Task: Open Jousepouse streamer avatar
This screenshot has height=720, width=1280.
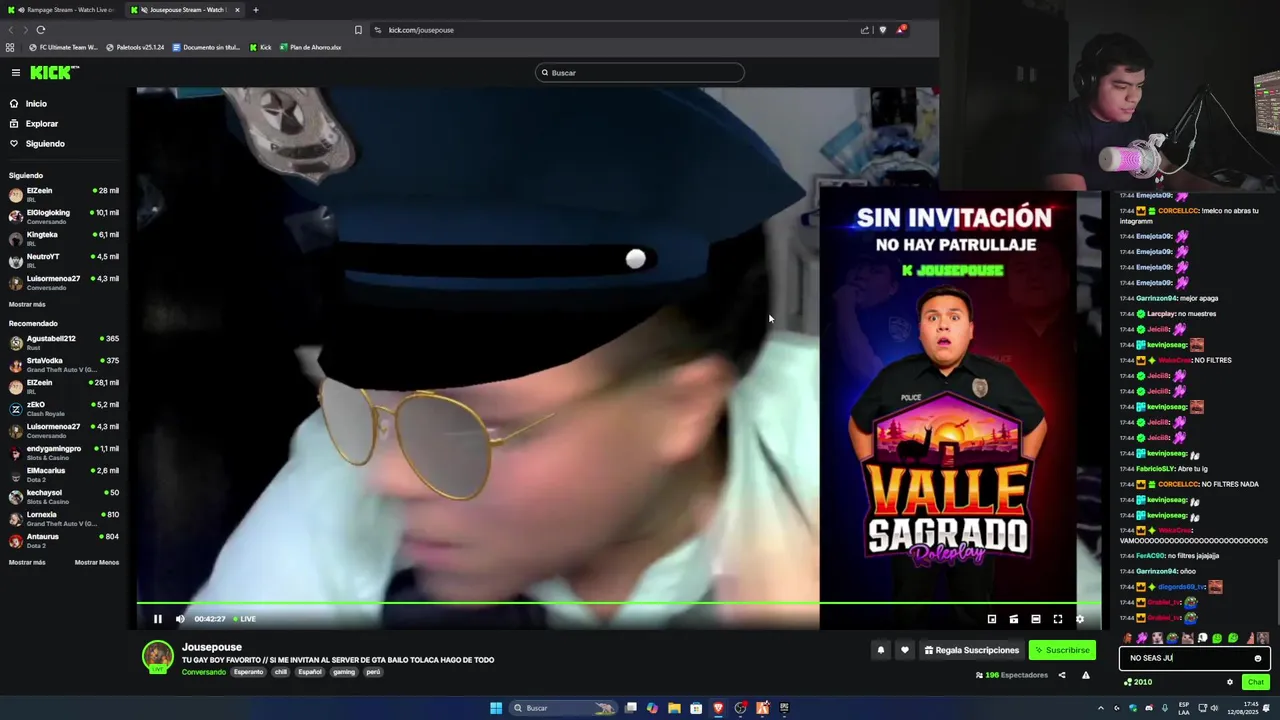Action: pos(157,657)
